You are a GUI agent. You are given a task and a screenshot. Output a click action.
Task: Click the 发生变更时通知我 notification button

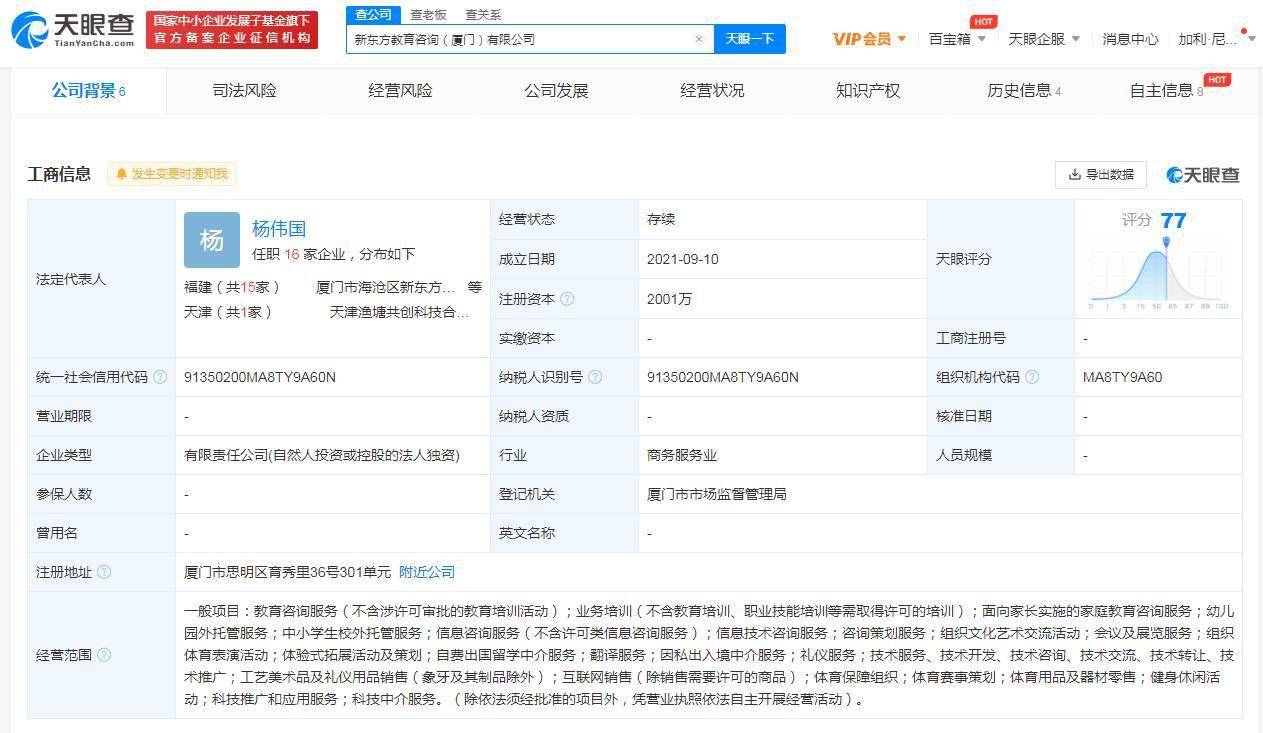tap(172, 174)
